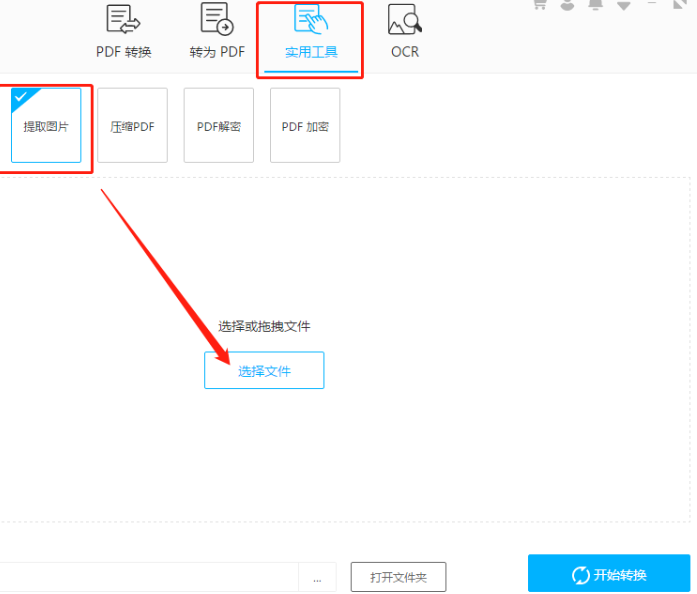697x594 pixels.
Task: Switch to the 转为 PDF tab
Action: pos(217,33)
